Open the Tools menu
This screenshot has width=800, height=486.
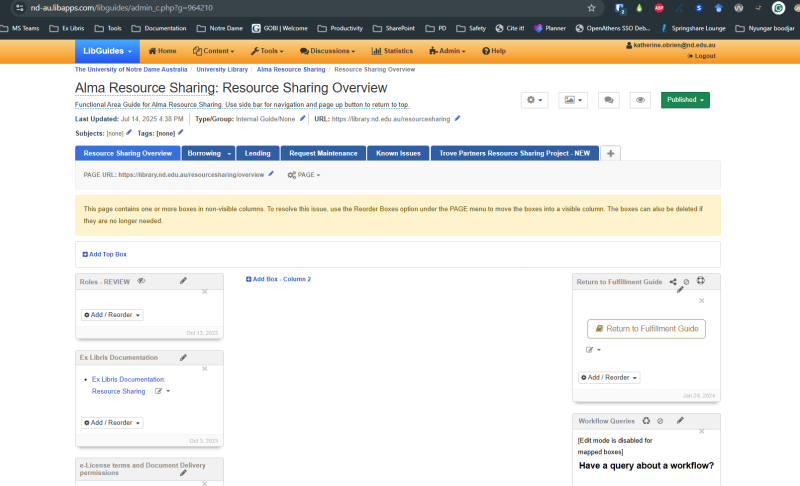coord(267,51)
